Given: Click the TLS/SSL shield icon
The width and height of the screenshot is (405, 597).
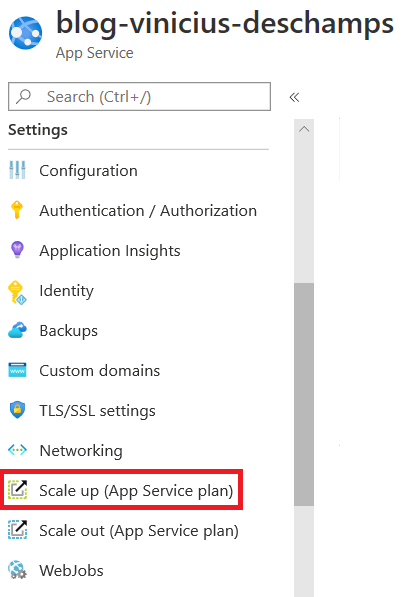Looking at the screenshot, I should tap(17, 410).
